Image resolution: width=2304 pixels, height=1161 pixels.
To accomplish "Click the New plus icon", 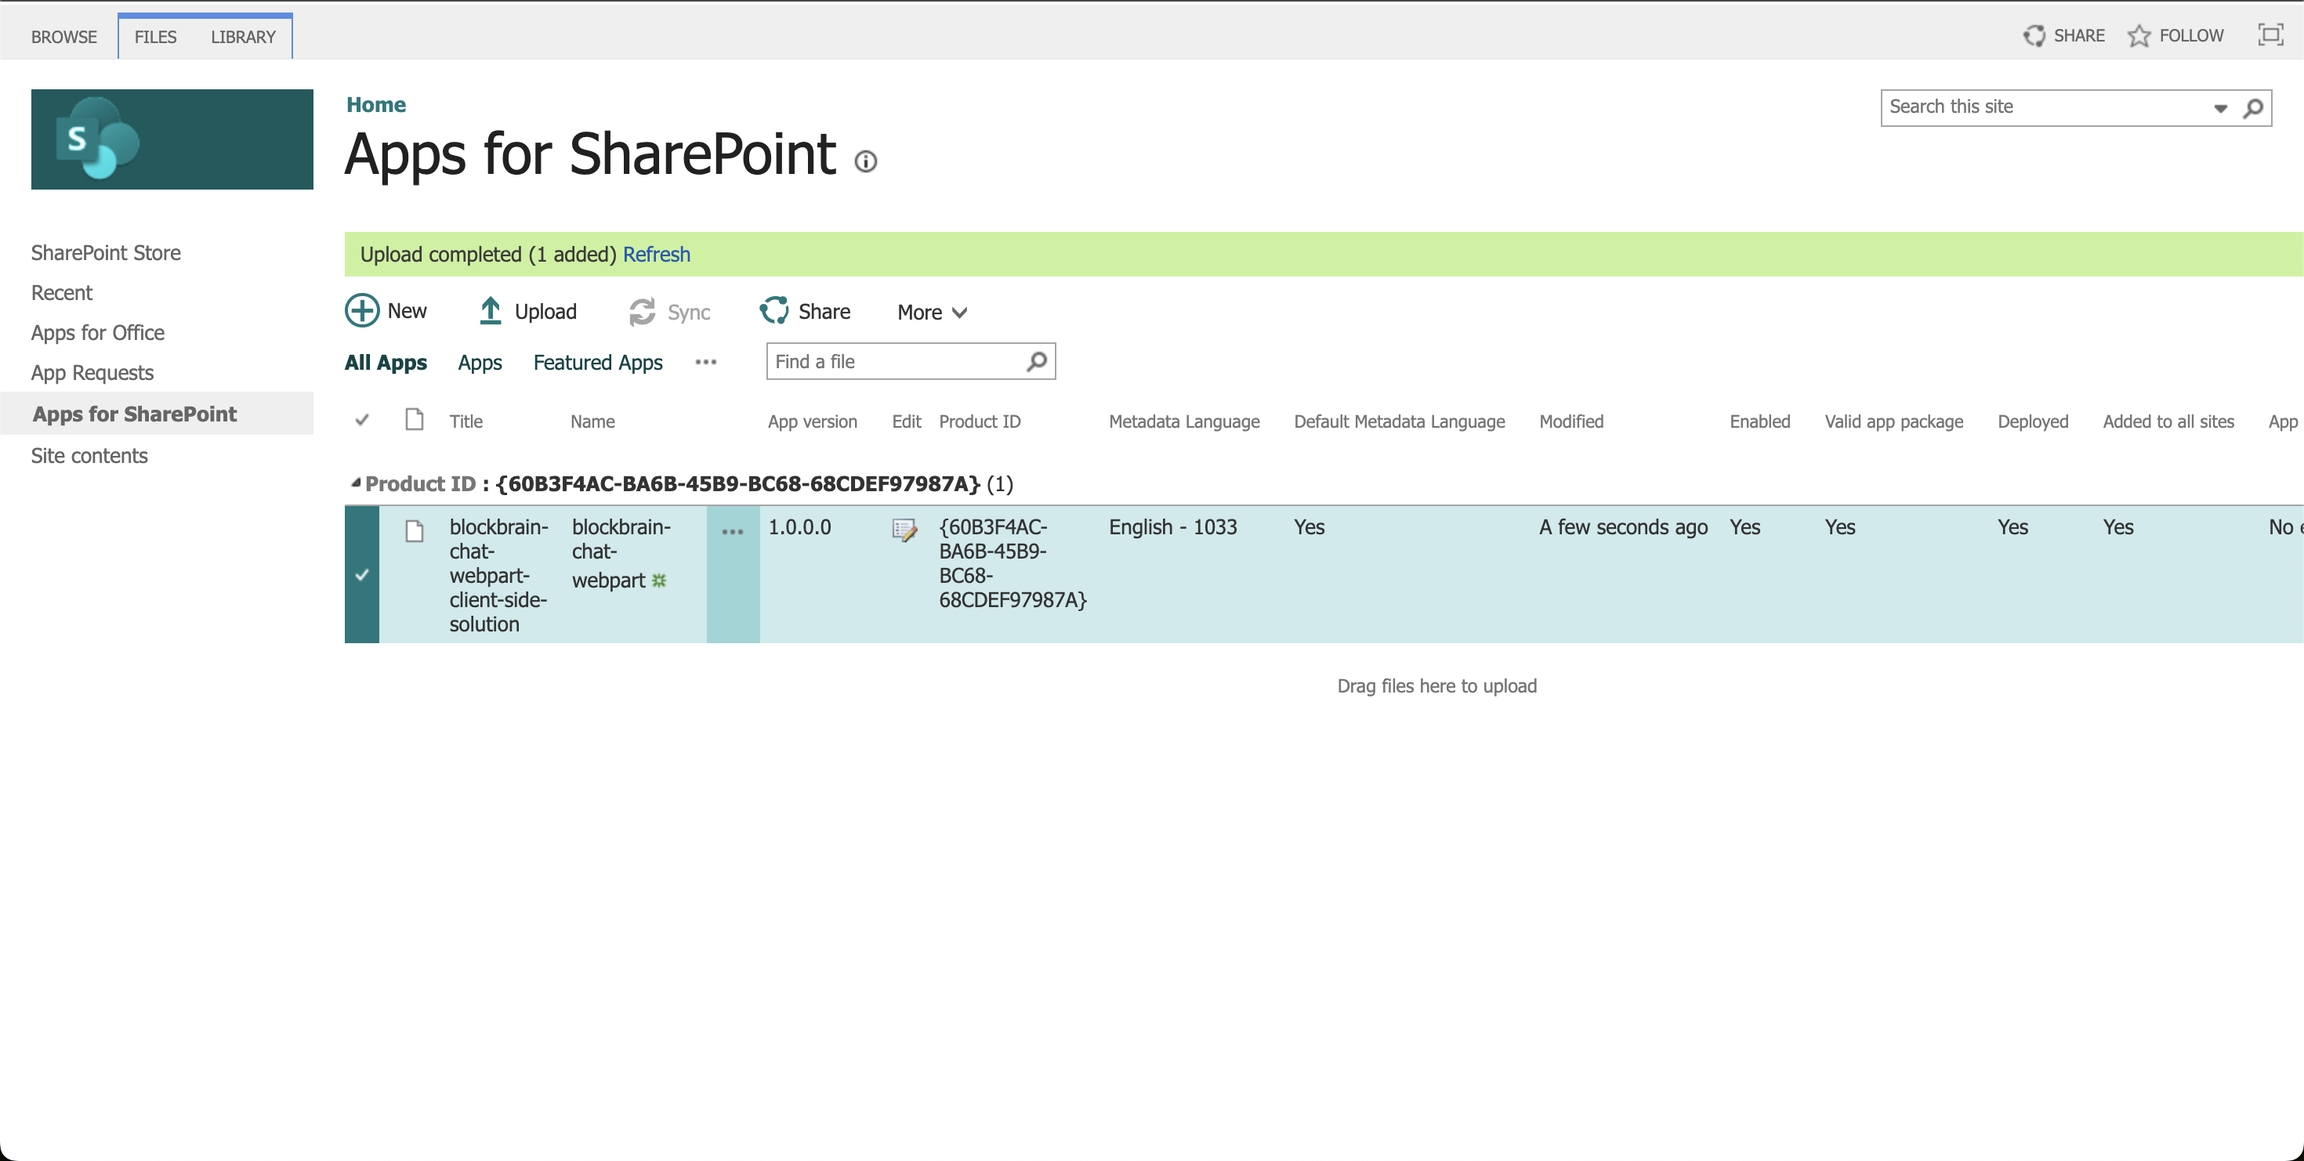I will 362,311.
